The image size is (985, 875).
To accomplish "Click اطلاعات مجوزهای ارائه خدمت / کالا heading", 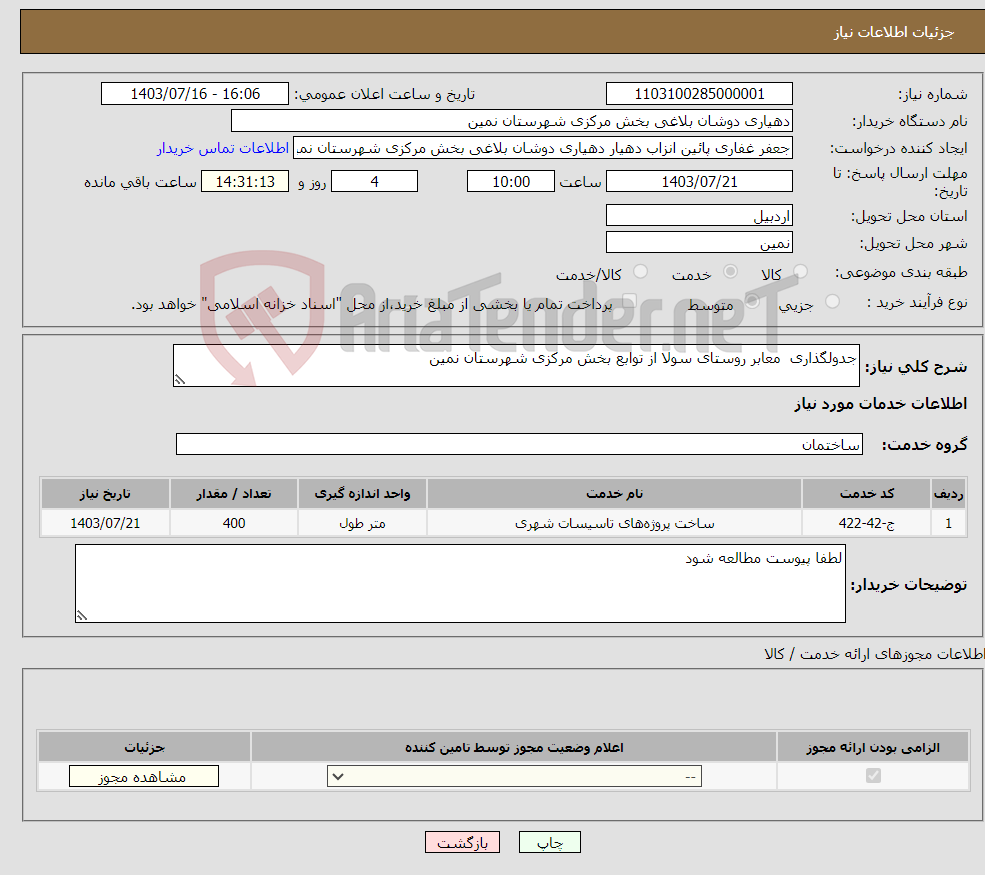I will coord(874,654).
